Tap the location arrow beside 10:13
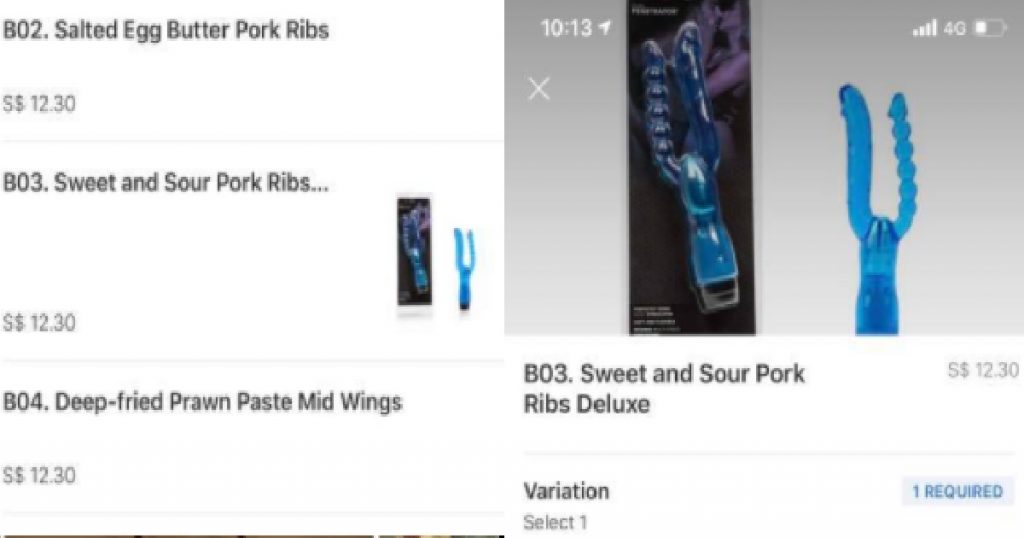 point(605,27)
